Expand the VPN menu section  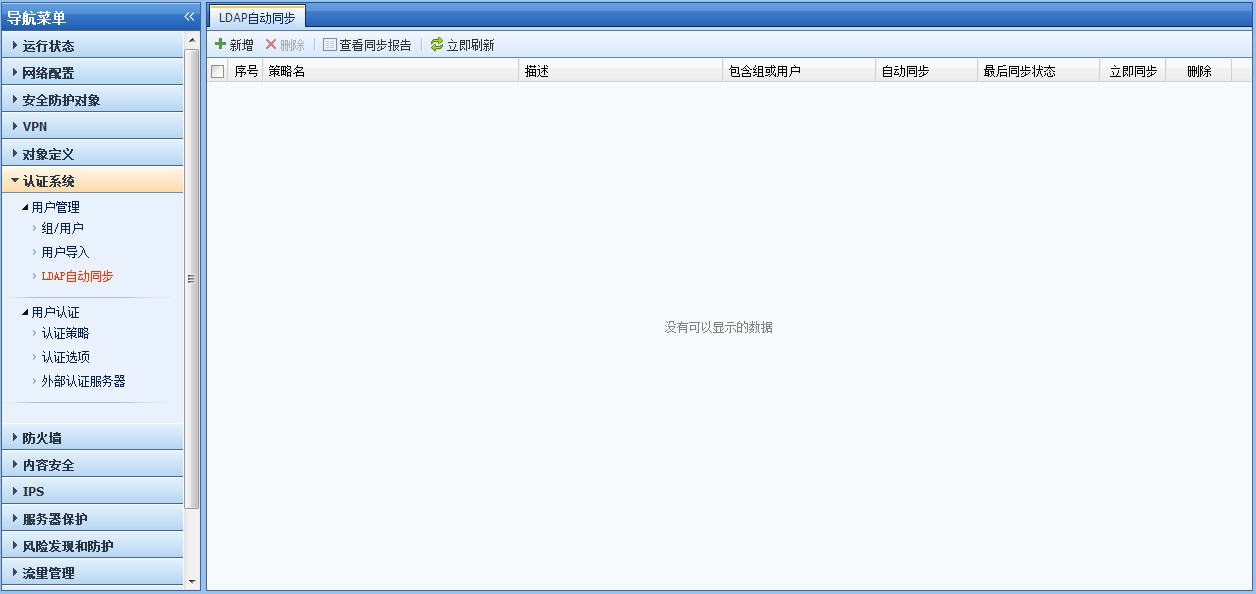coord(35,127)
